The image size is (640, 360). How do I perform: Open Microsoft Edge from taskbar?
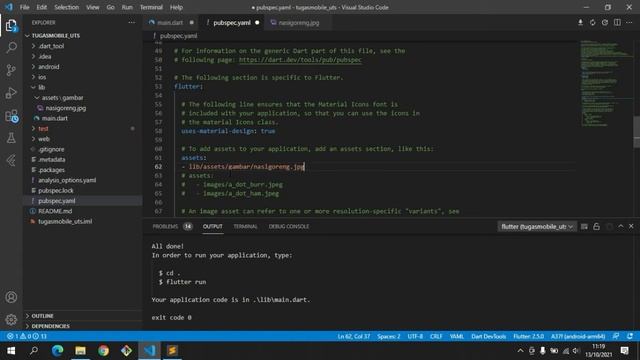[x=58, y=350]
